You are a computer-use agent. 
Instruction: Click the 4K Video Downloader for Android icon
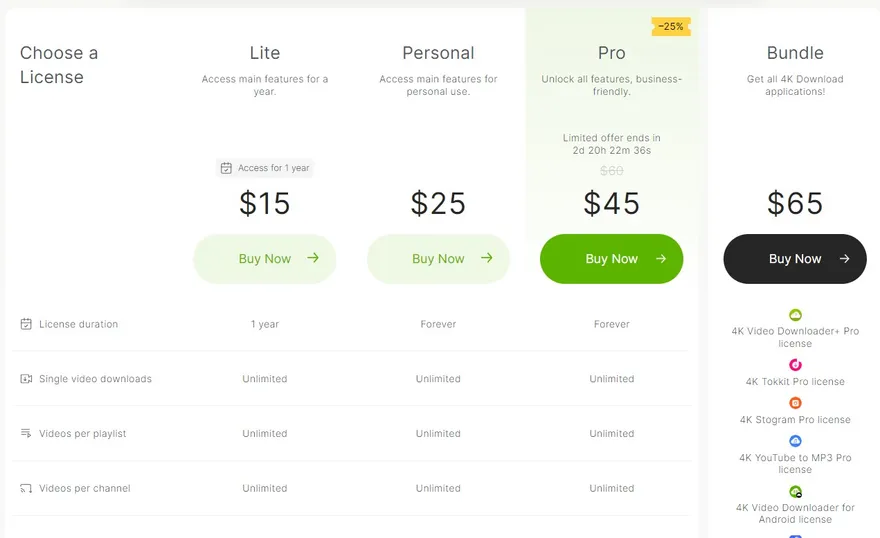coord(795,491)
